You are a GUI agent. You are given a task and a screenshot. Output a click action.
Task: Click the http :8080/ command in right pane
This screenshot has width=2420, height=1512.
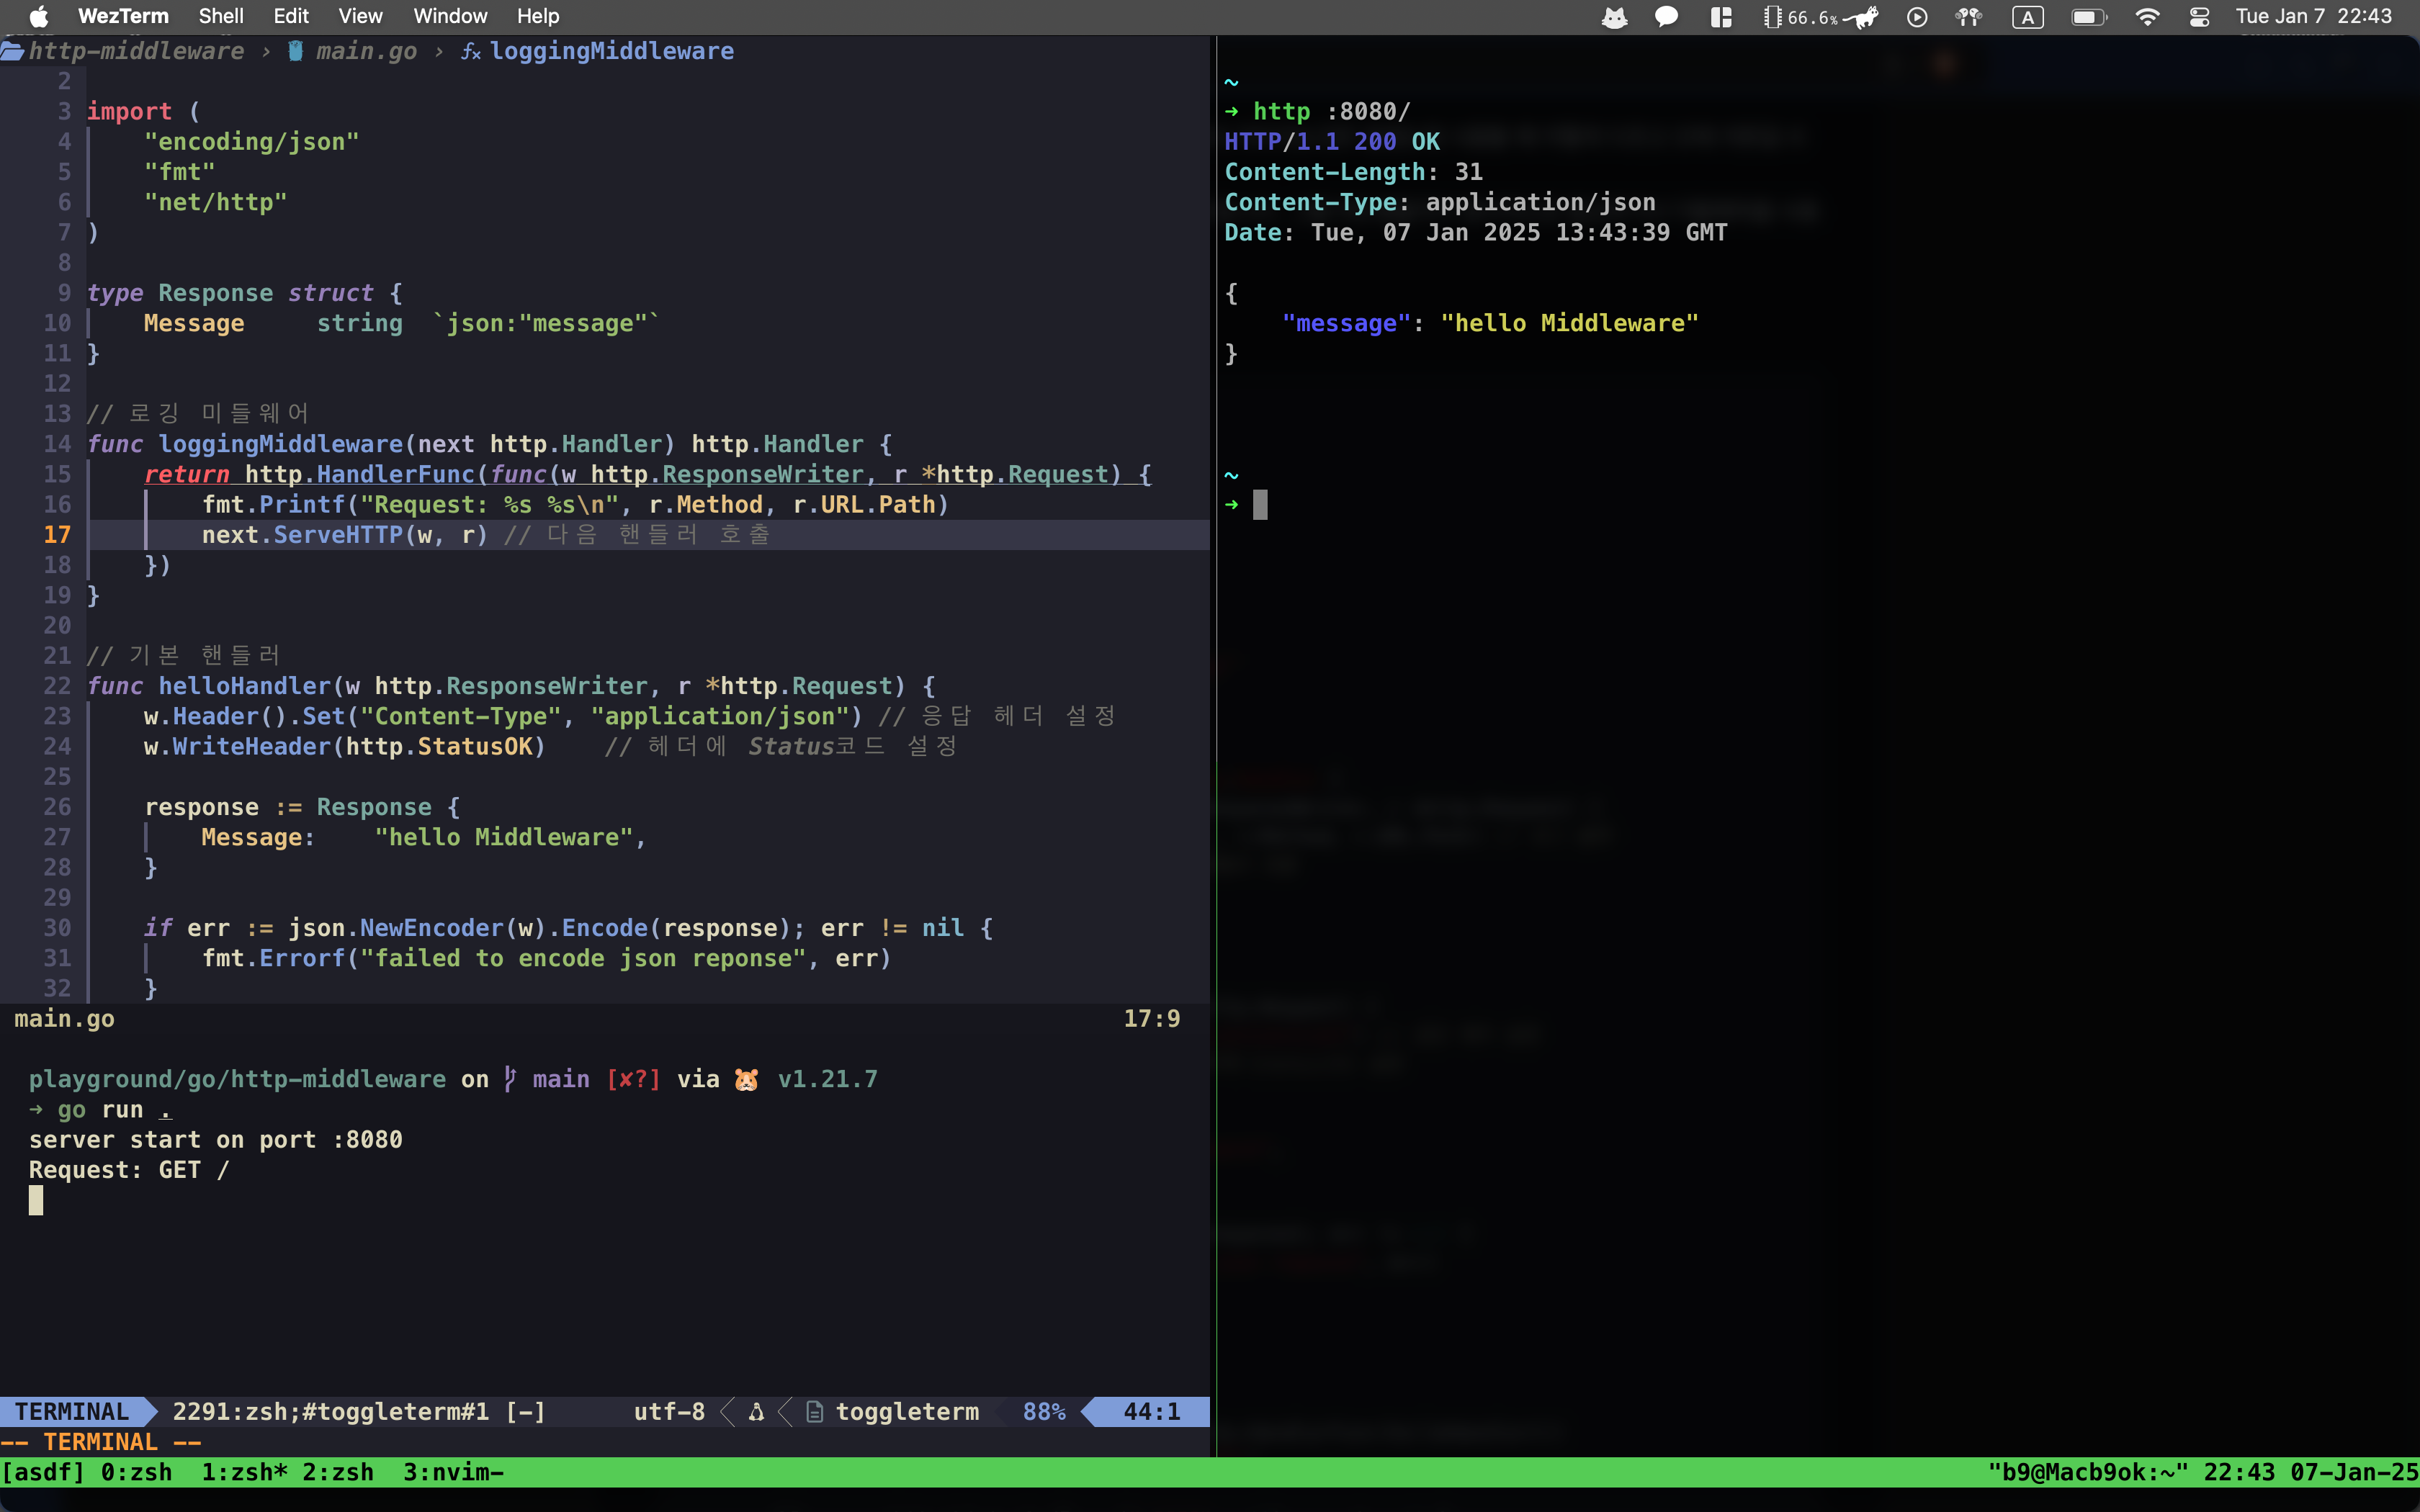[1331, 112]
